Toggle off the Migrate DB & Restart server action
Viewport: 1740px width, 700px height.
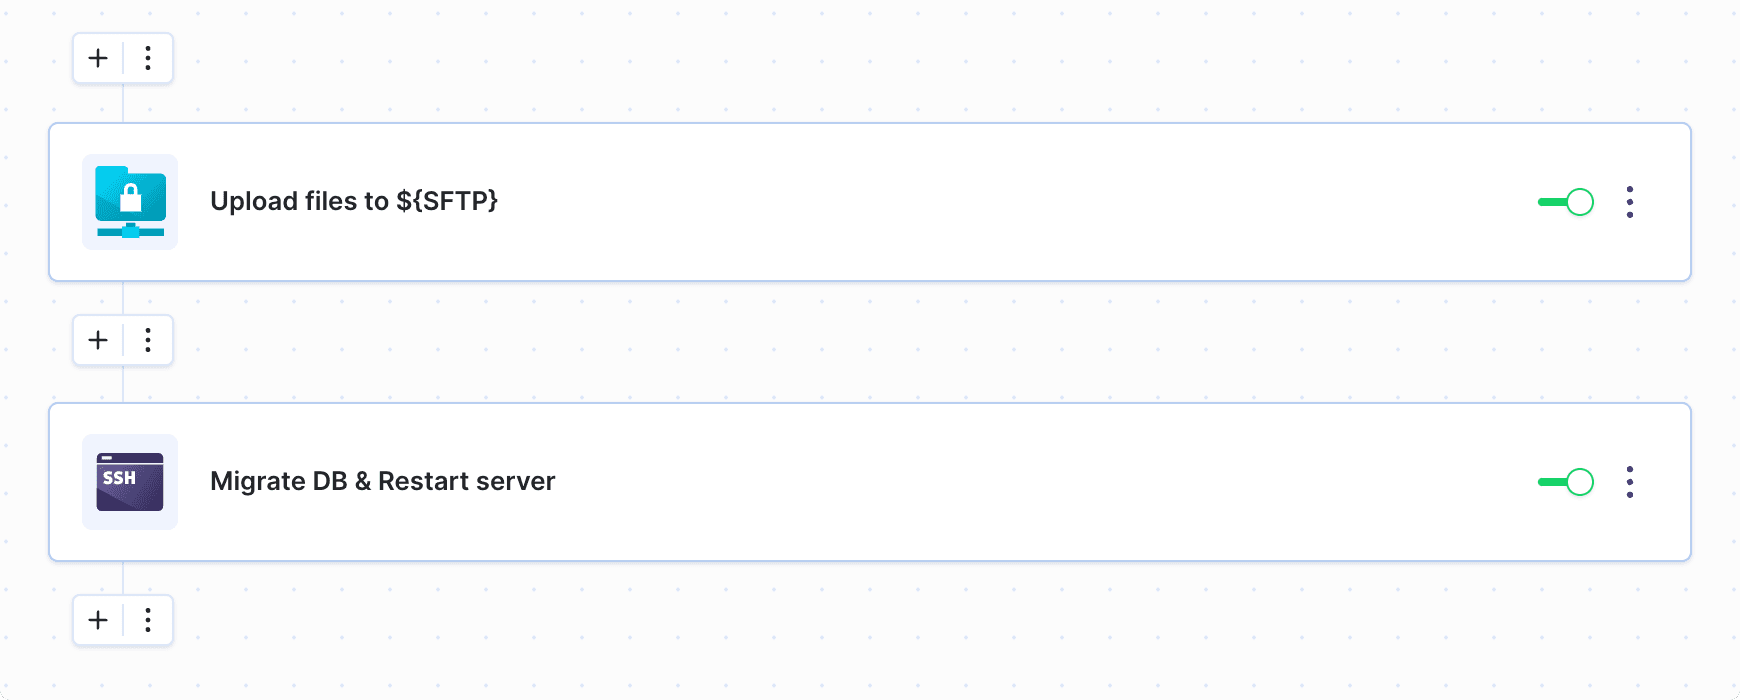1565,482
